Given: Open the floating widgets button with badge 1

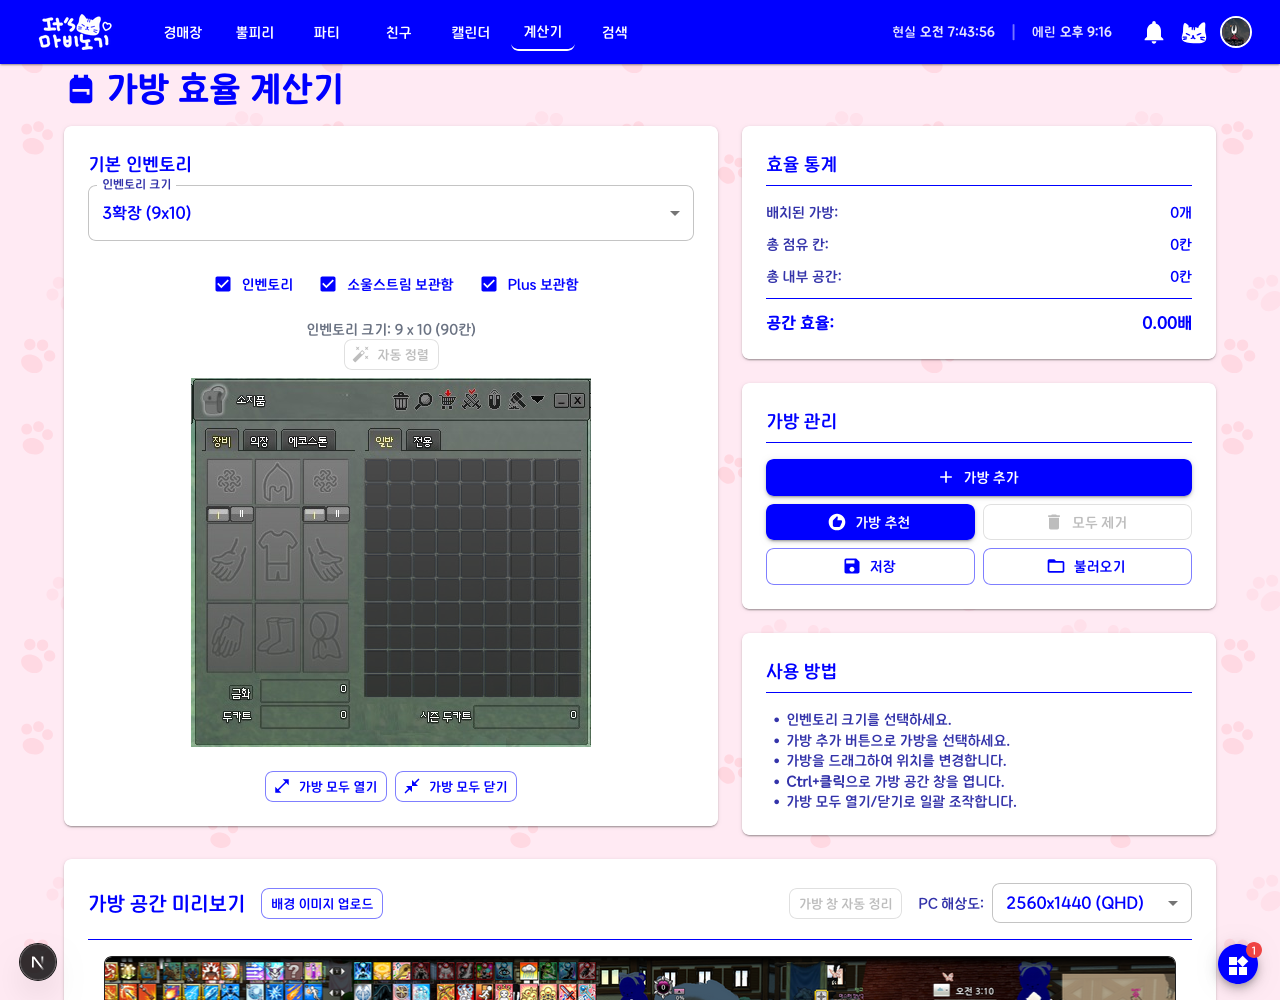Looking at the screenshot, I should (1238, 964).
